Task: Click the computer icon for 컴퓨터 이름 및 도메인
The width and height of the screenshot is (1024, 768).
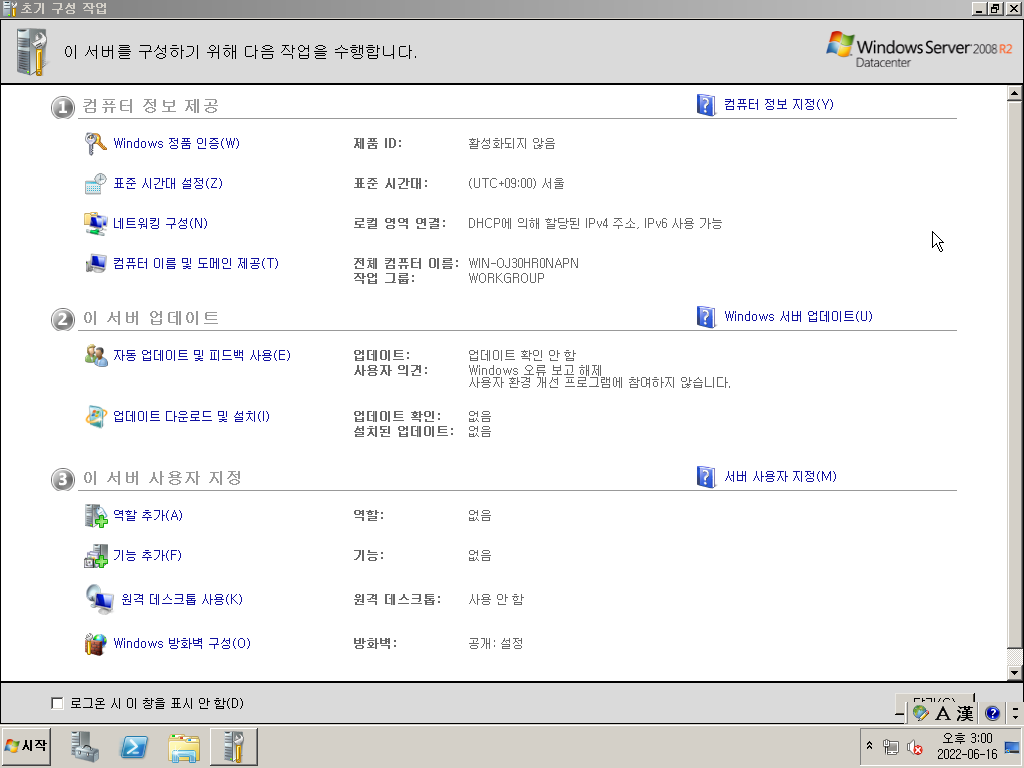Action: pos(95,263)
